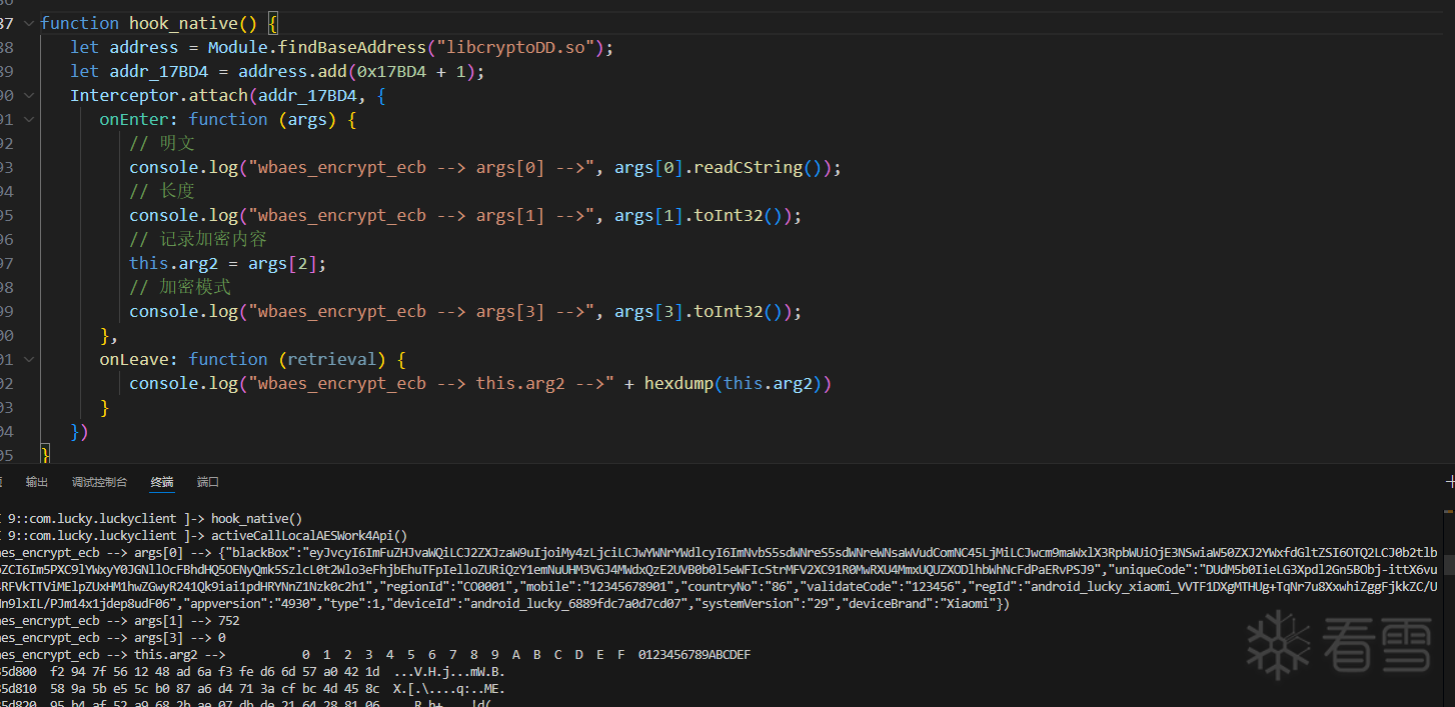Image resolution: width=1455 pixels, height=707 pixels.
Task: Click the 'onLeave' callback keyword
Action: [133, 359]
